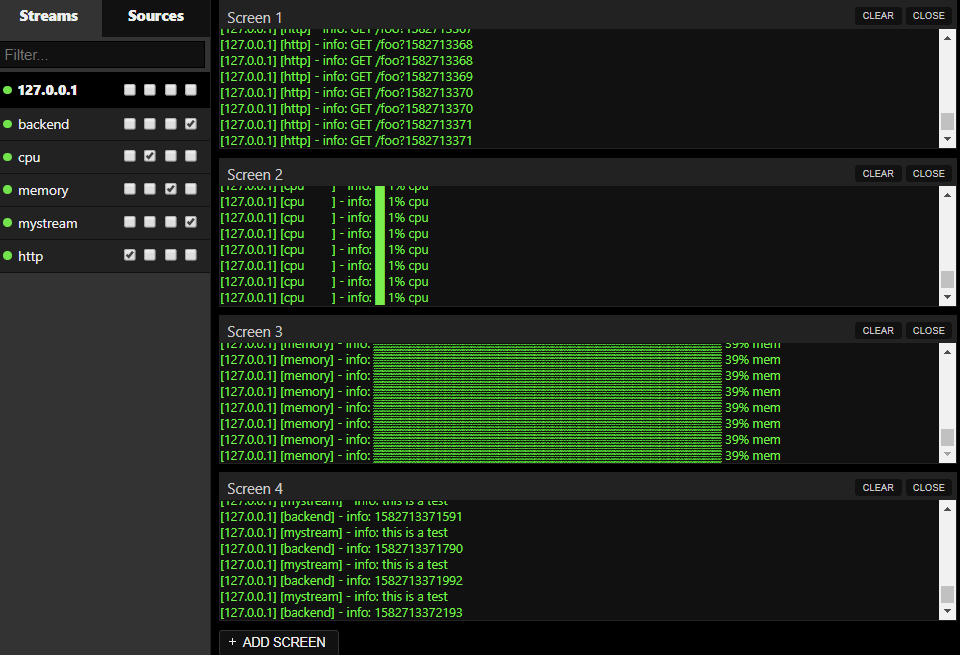The width and height of the screenshot is (960, 655).
Task: Disable memory's checked screen checkbox
Action: [170, 189]
